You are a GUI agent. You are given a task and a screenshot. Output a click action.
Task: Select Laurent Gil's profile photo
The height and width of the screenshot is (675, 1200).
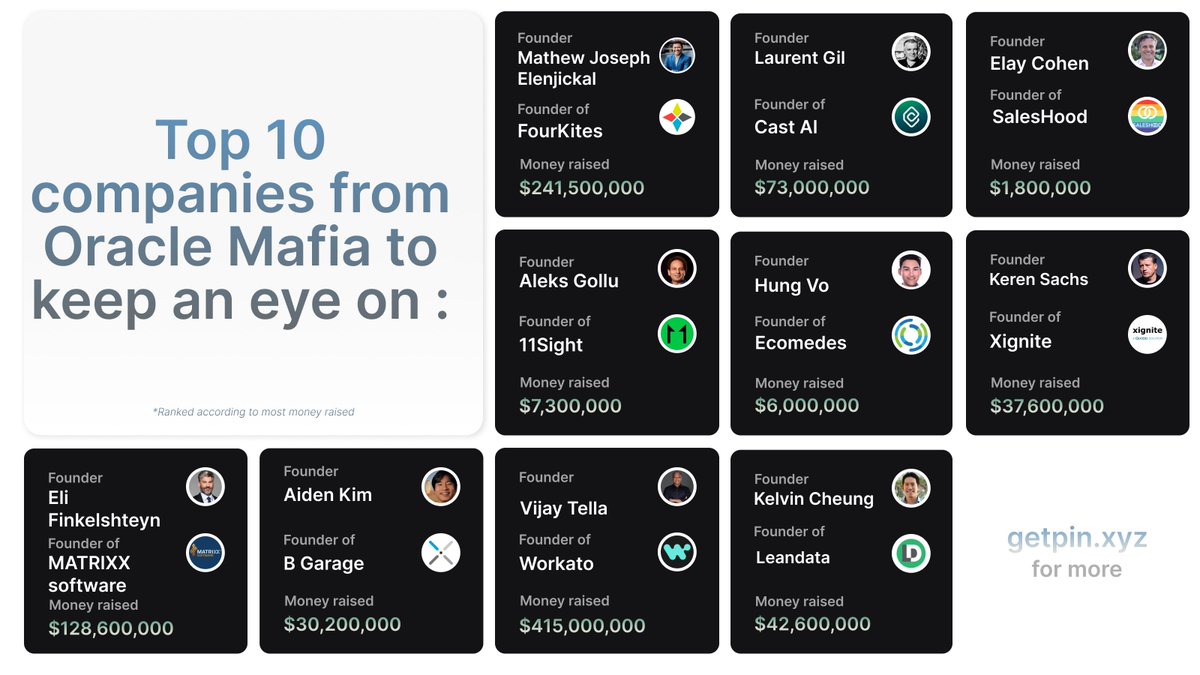point(911,52)
